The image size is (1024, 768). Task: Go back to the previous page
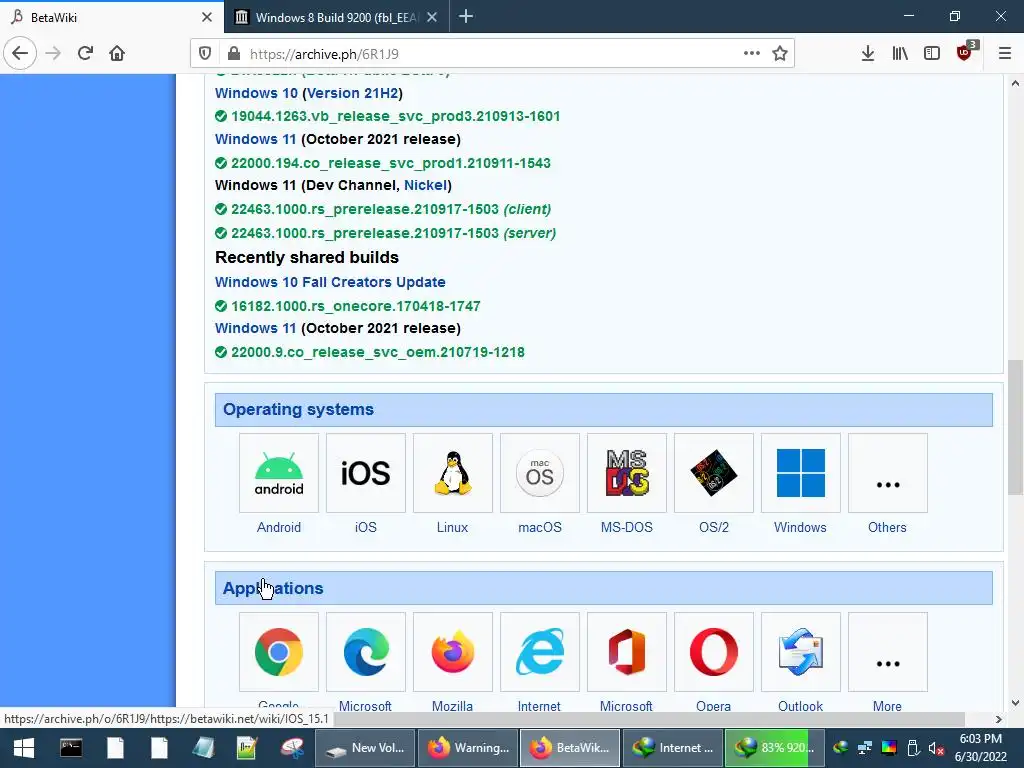[x=20, y=54]
